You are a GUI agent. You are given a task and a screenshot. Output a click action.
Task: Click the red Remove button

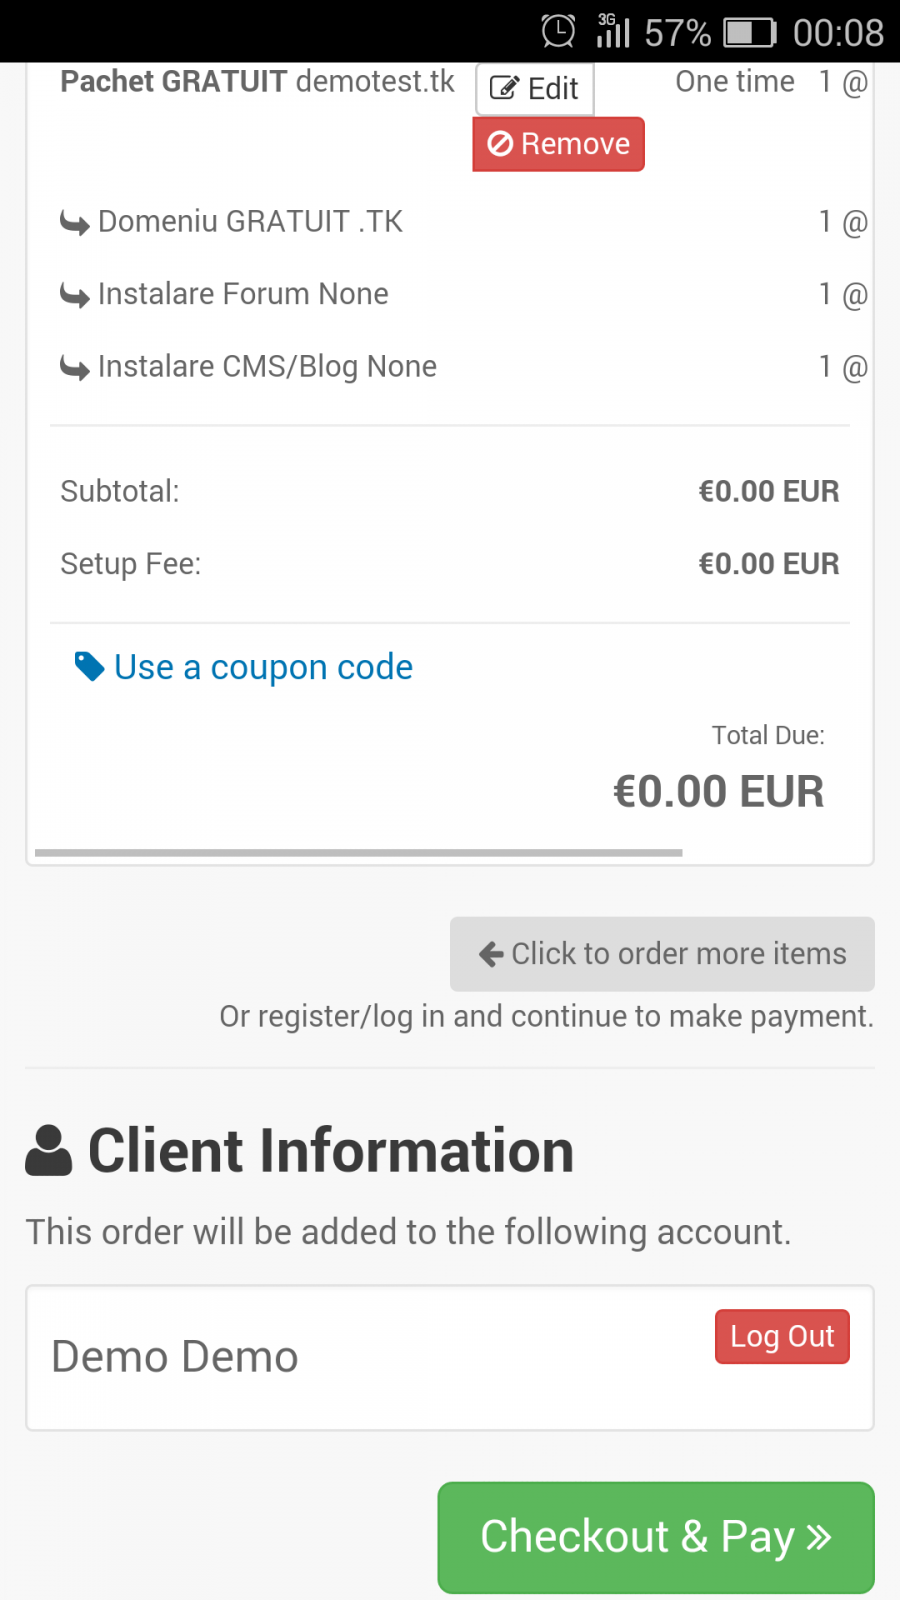point(558,144)
